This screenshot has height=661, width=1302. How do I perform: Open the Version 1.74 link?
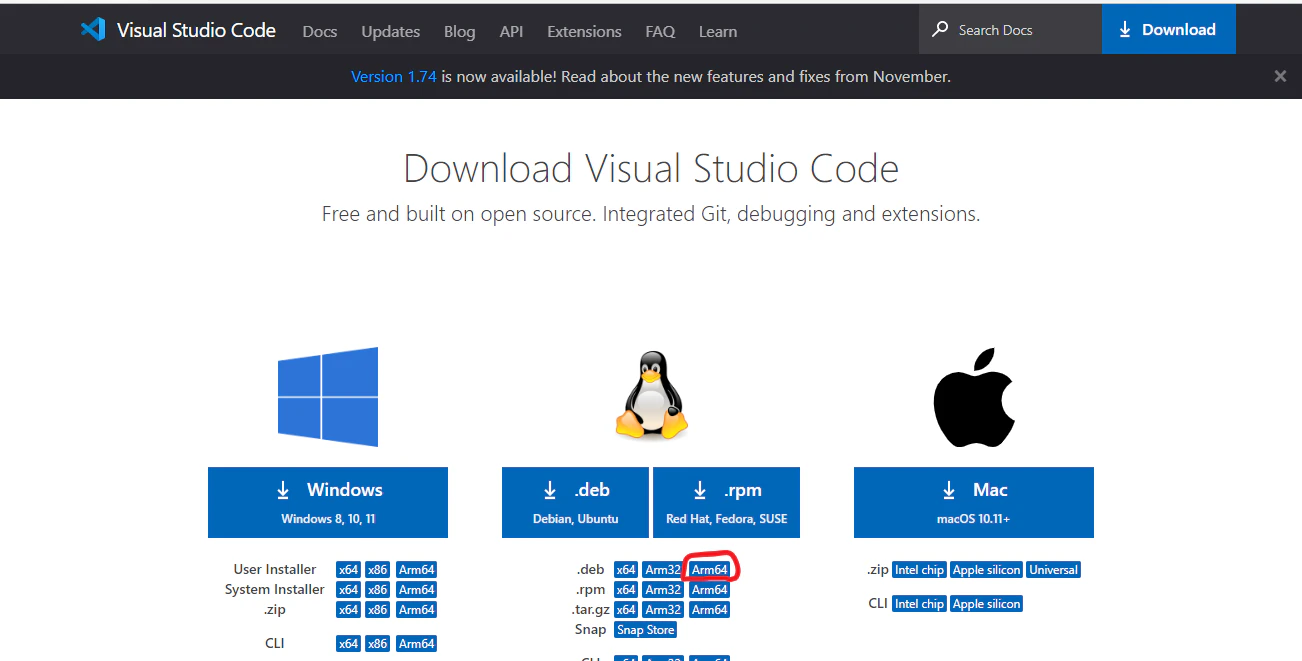tap(394, 76)
